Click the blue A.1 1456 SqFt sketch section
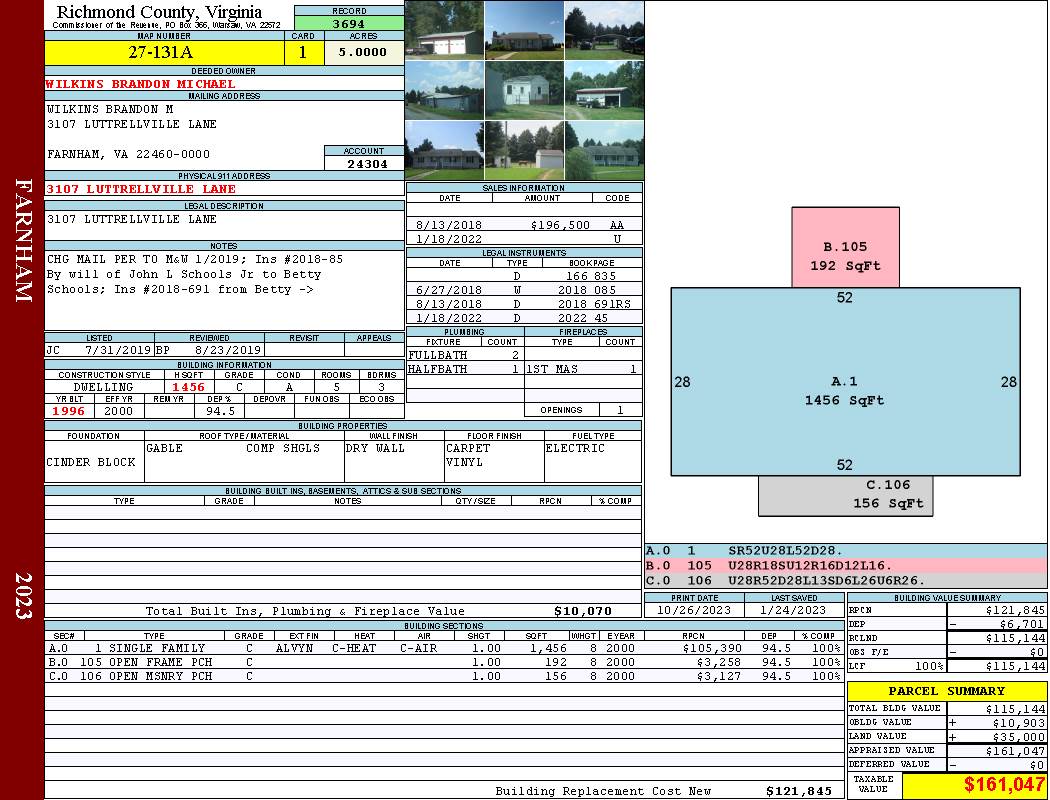 (x=845, y=382)
